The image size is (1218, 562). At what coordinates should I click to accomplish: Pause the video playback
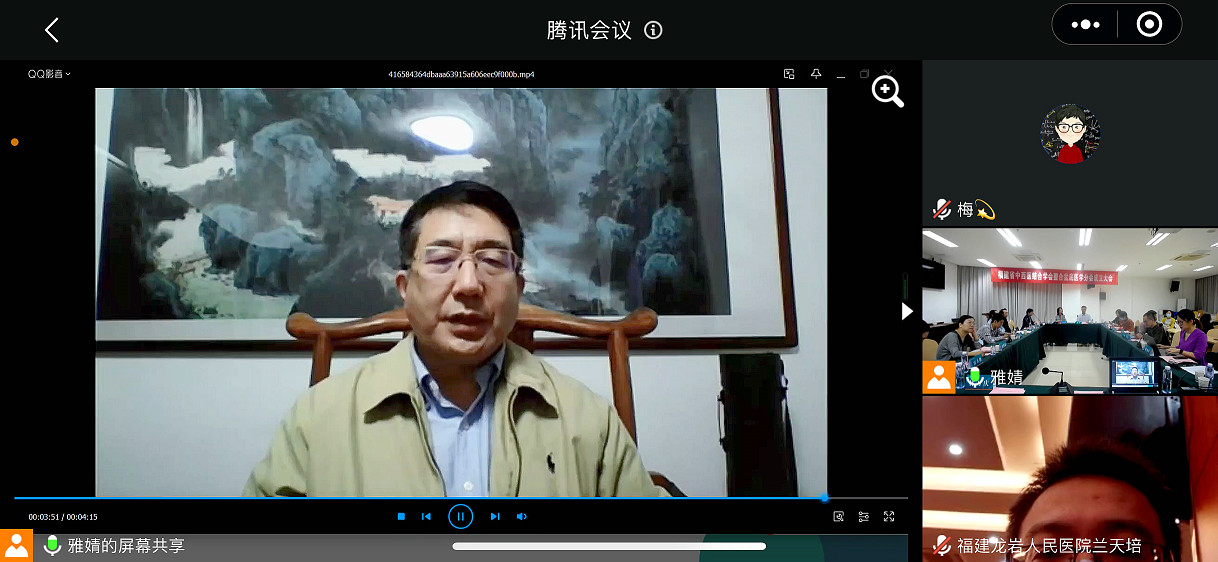[x=460, y=516]
